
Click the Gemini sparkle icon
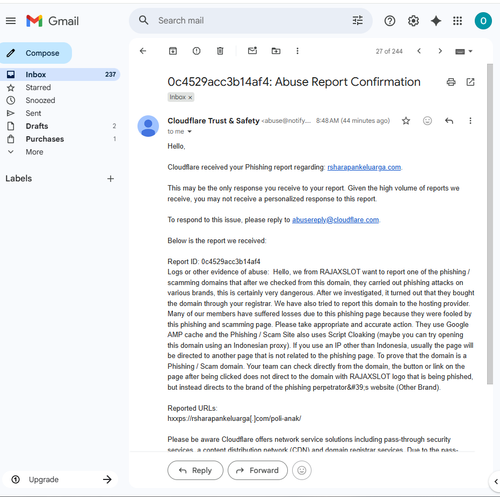(x=436, y=21)
